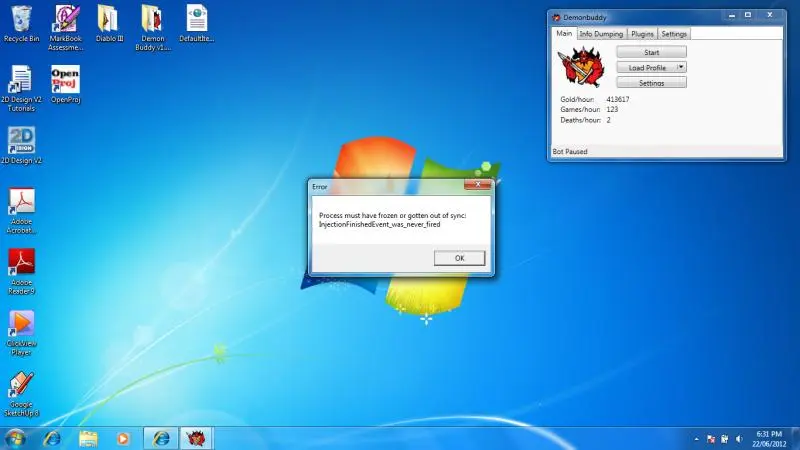800x450 pixels.
Task: Expand the Load Profile dropdown arrow
Action: [681, 67]
